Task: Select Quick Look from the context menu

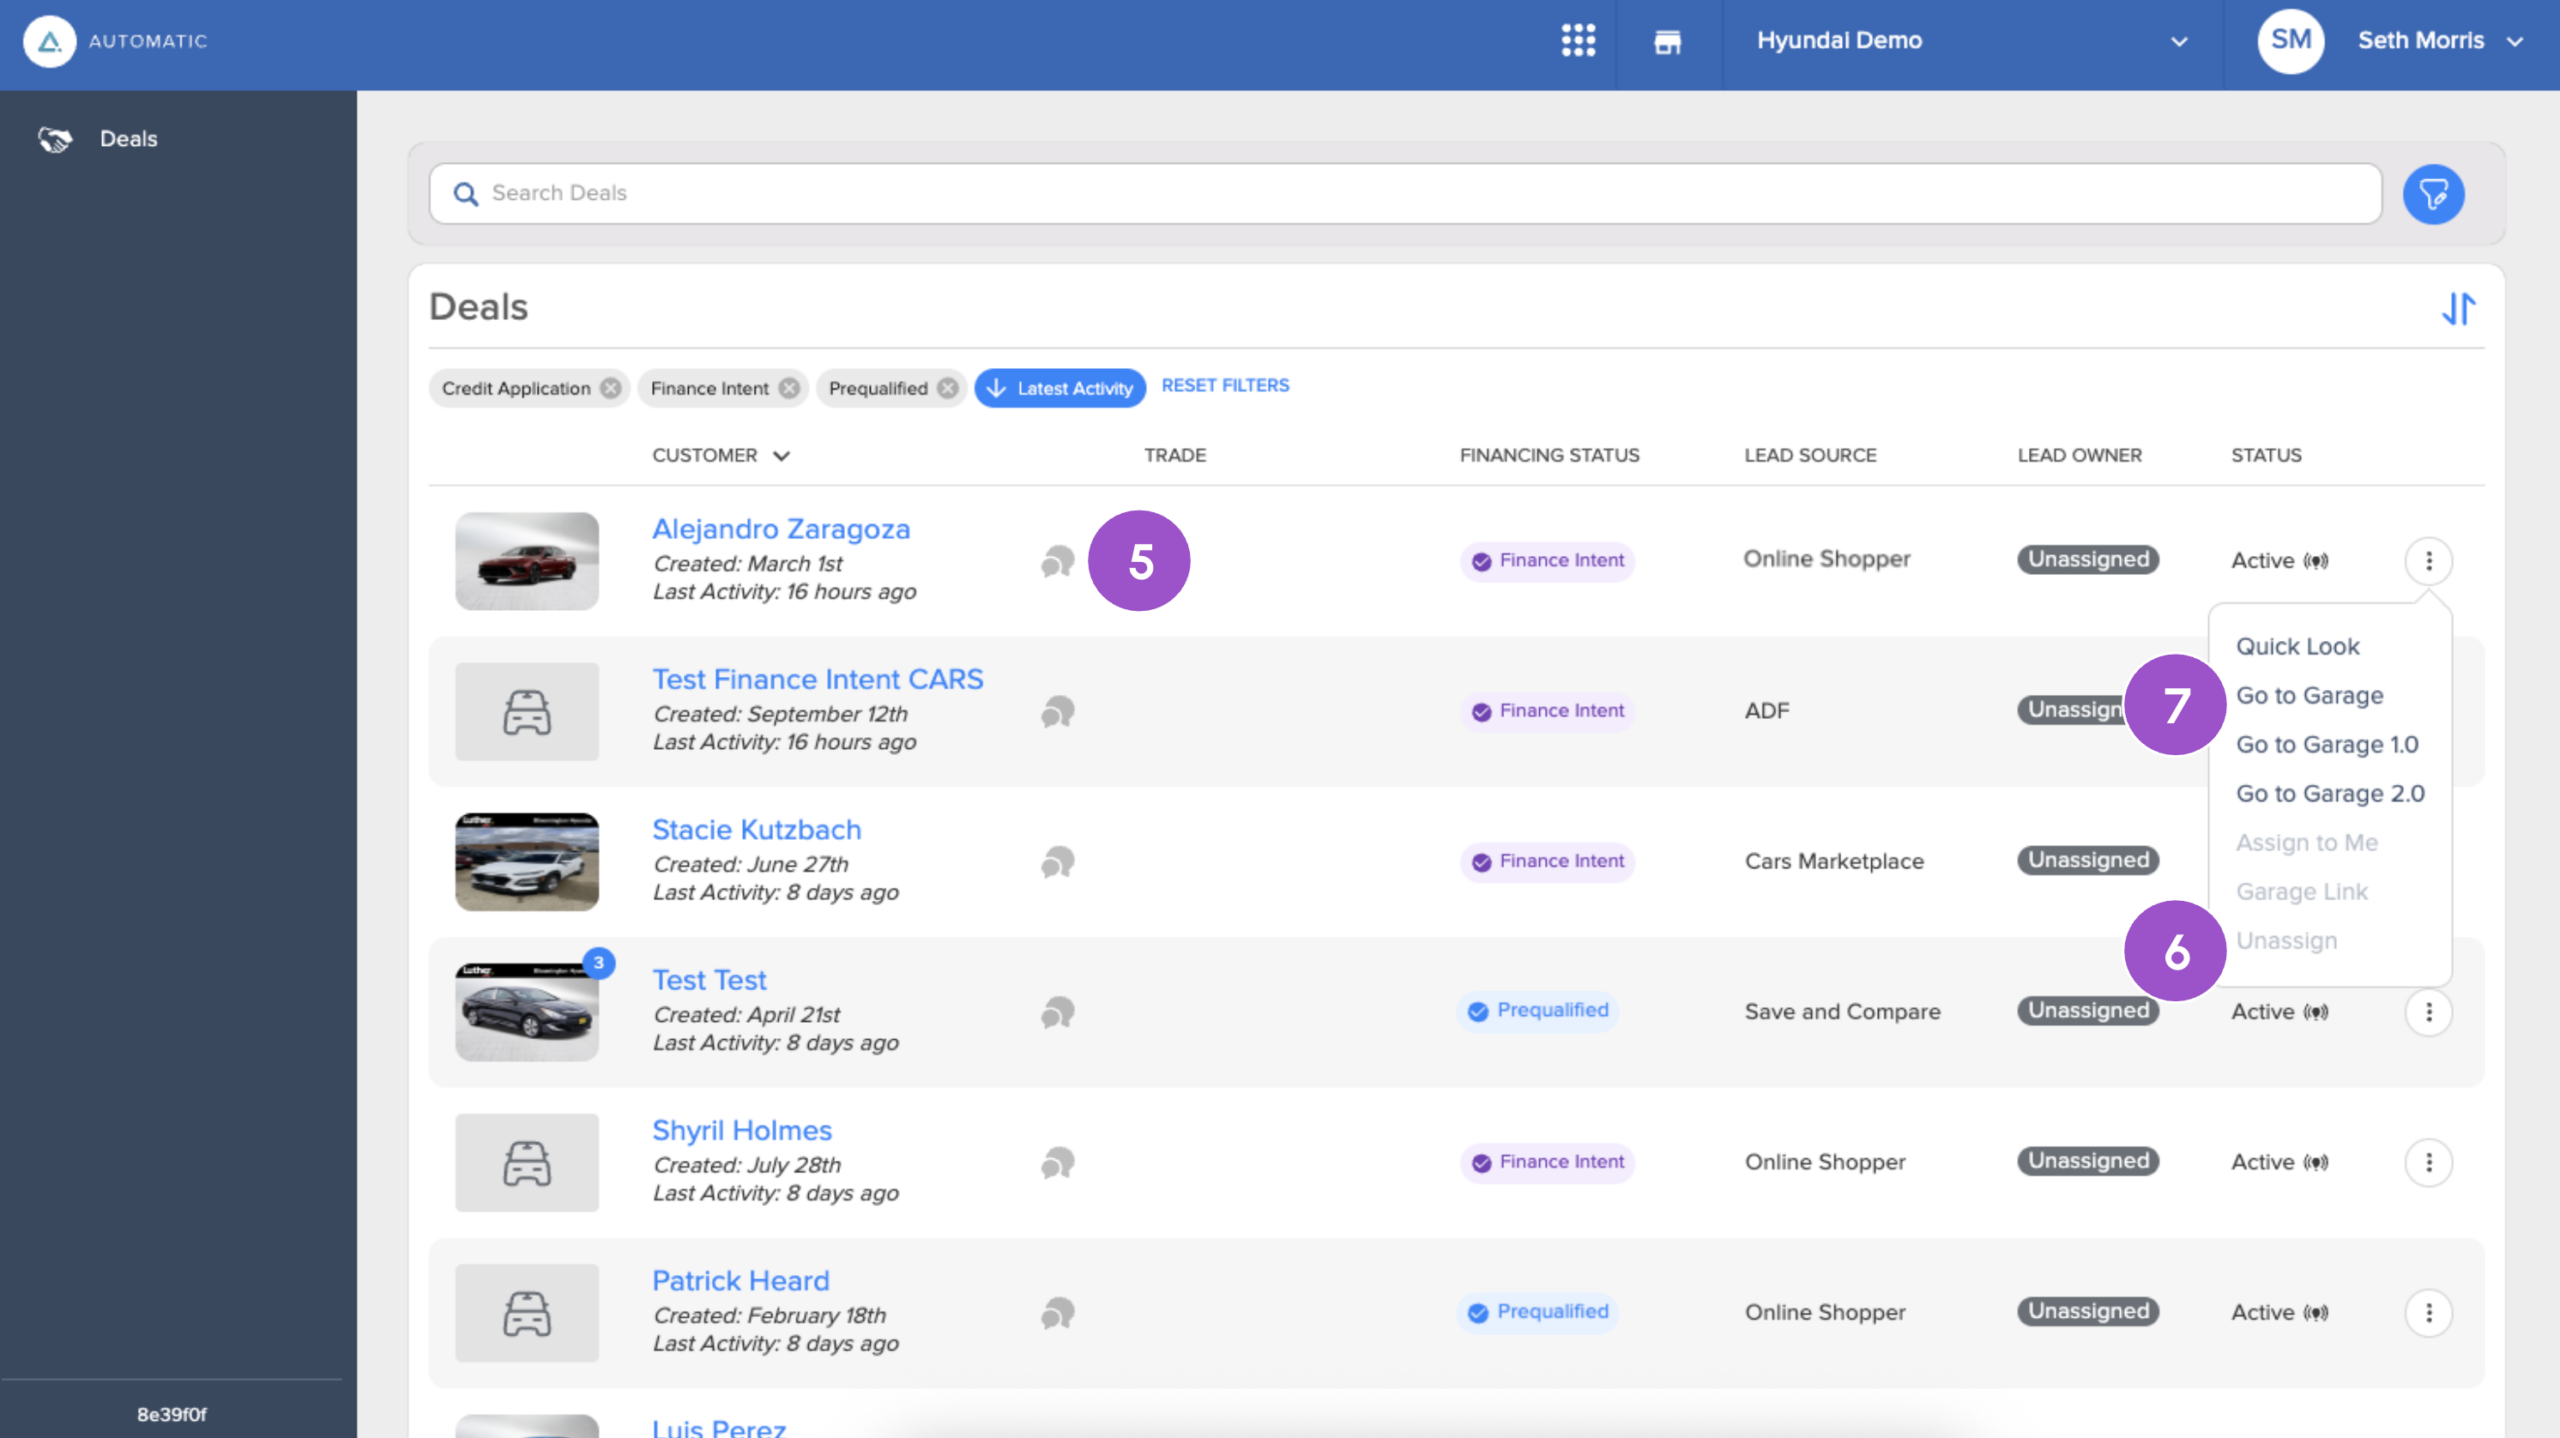Action: (2297, 647)
